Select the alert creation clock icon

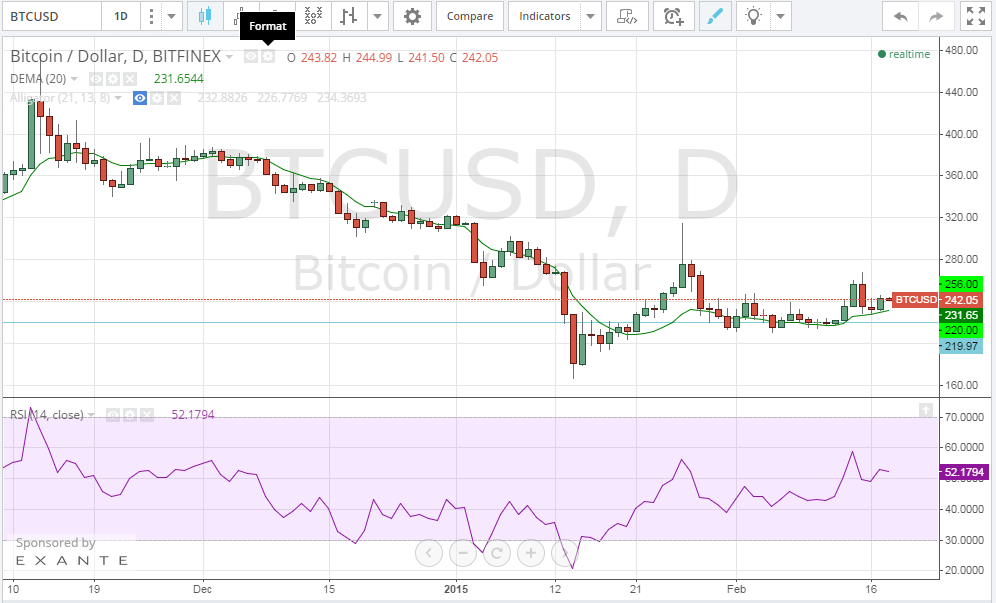click(x=674, y=16)
